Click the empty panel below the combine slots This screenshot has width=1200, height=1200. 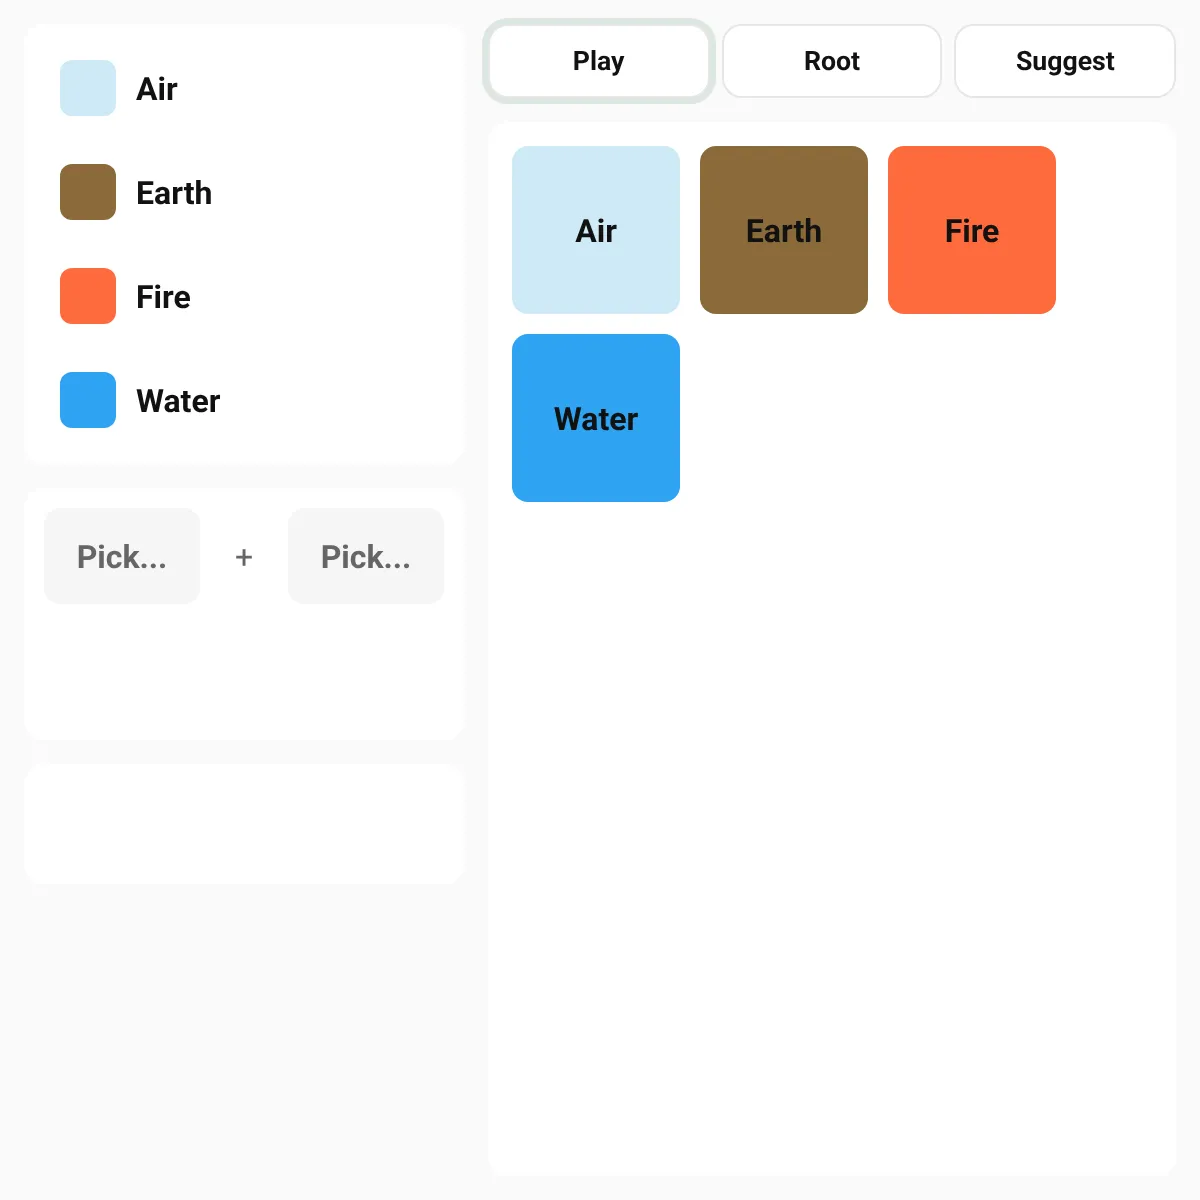pyautogui.click(x=244, y=824)
